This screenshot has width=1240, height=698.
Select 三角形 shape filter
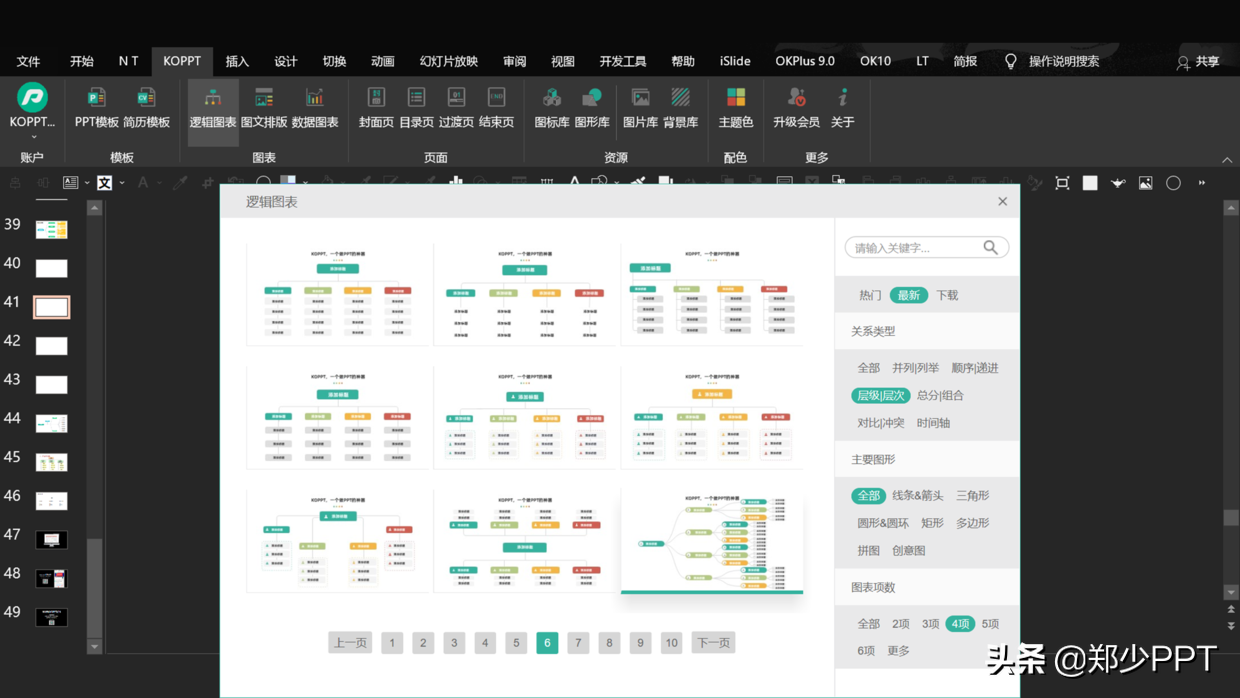(972, 496)
